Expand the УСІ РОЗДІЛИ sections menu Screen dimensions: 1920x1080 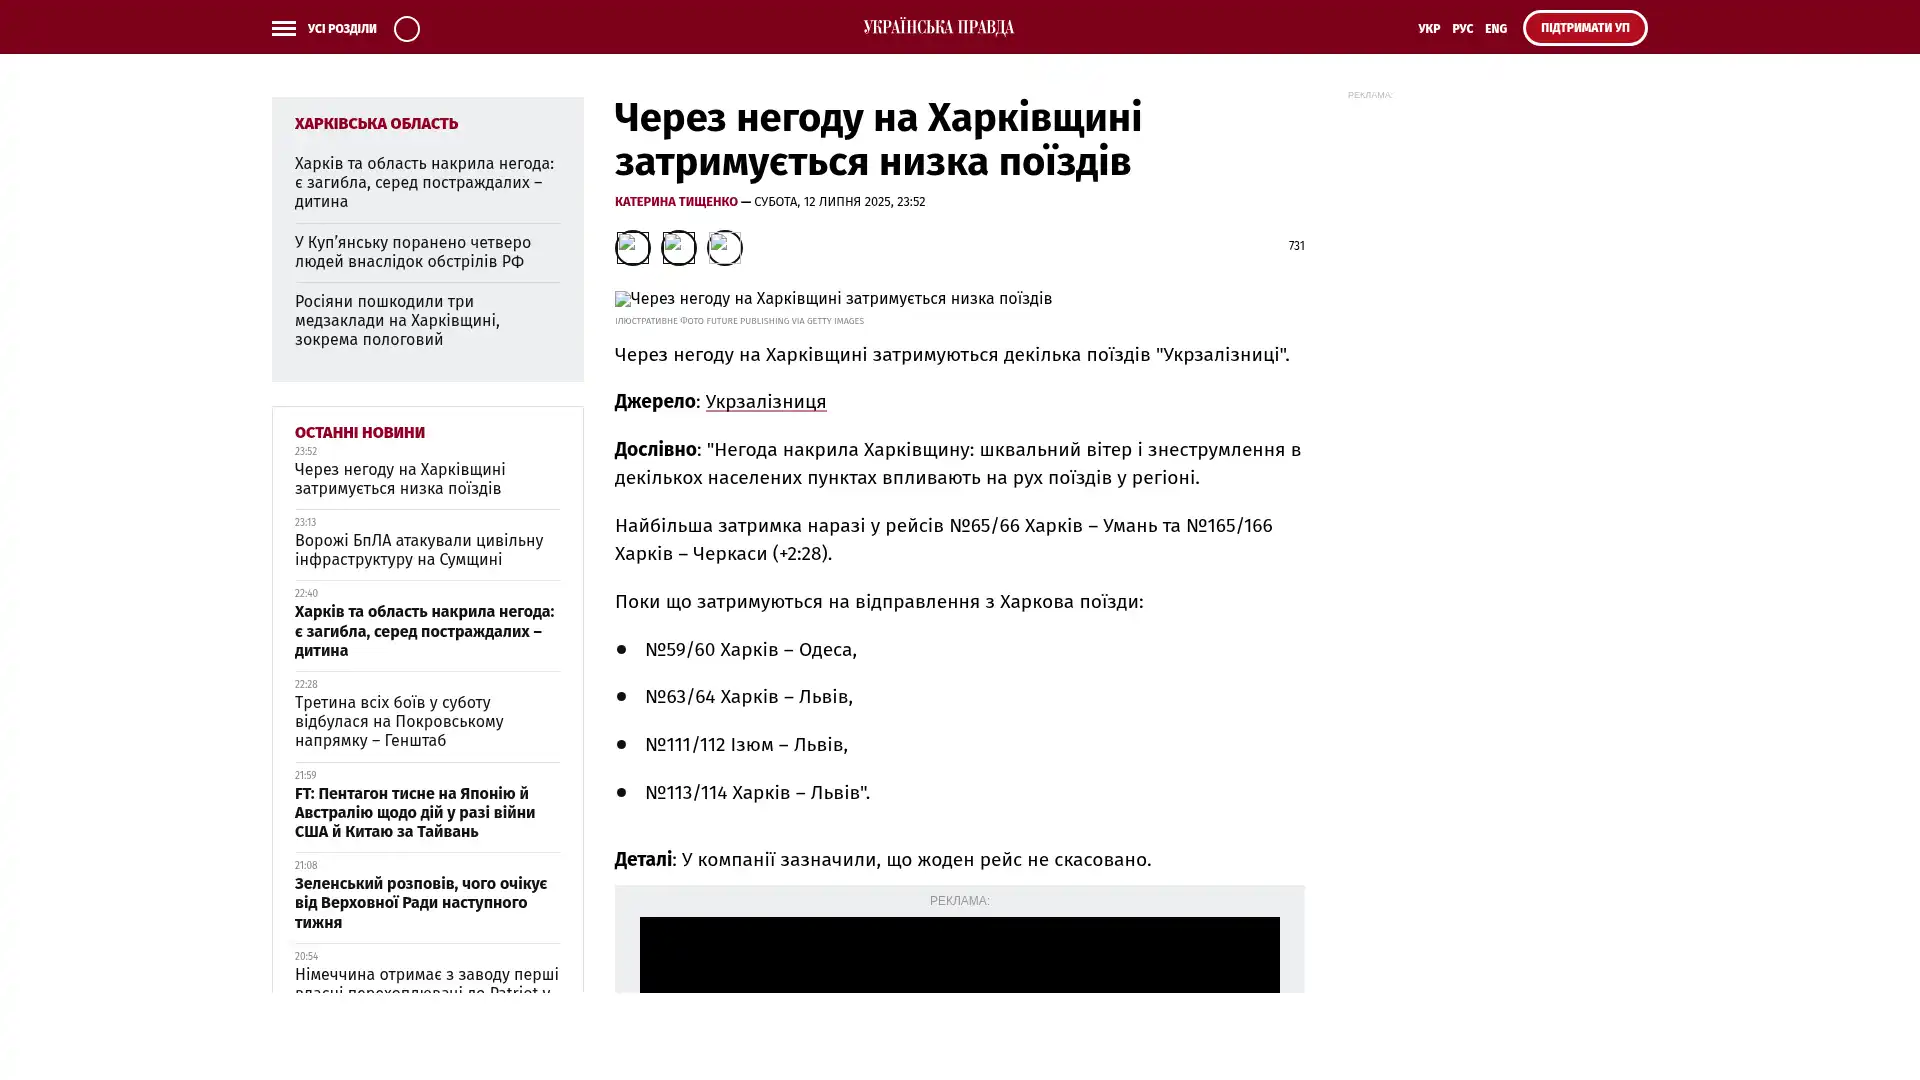click(341, 29)
